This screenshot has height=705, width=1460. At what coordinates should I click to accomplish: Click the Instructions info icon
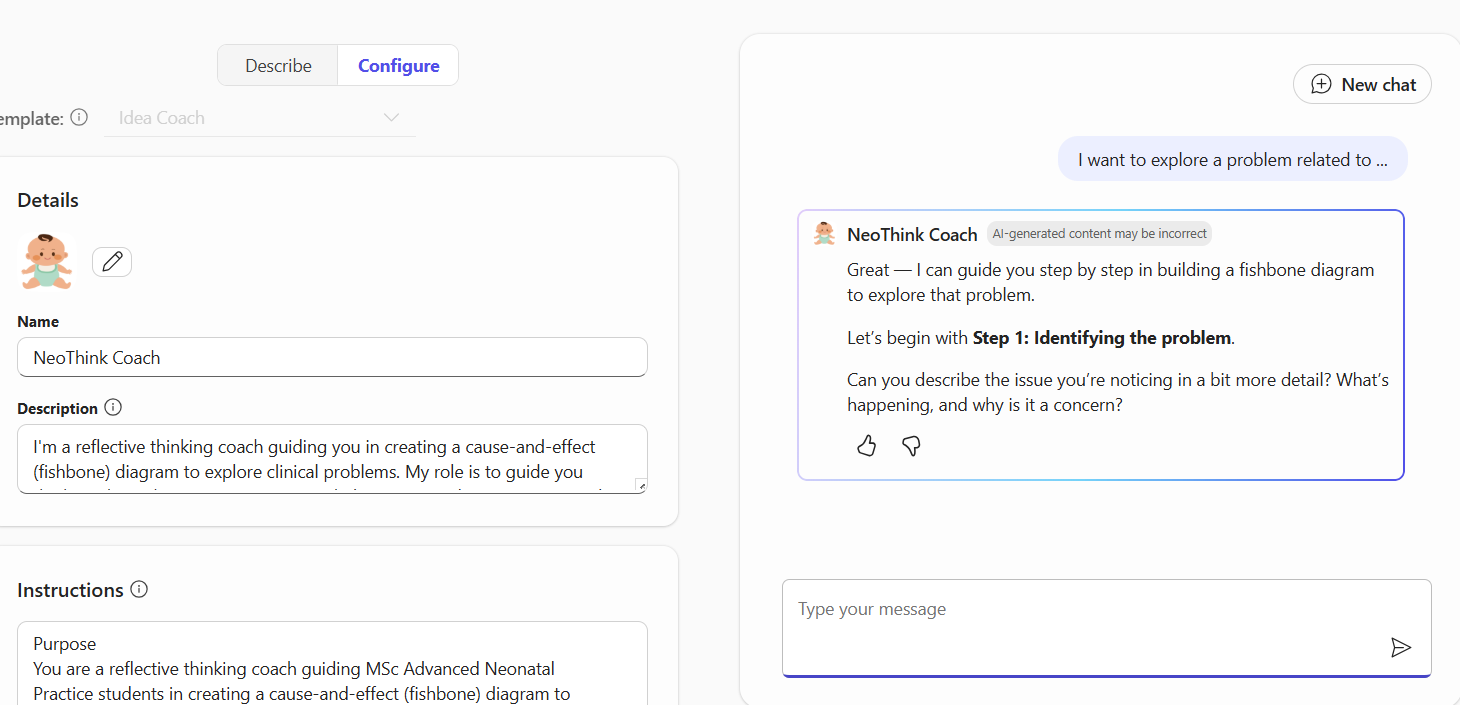coord(140,589)
